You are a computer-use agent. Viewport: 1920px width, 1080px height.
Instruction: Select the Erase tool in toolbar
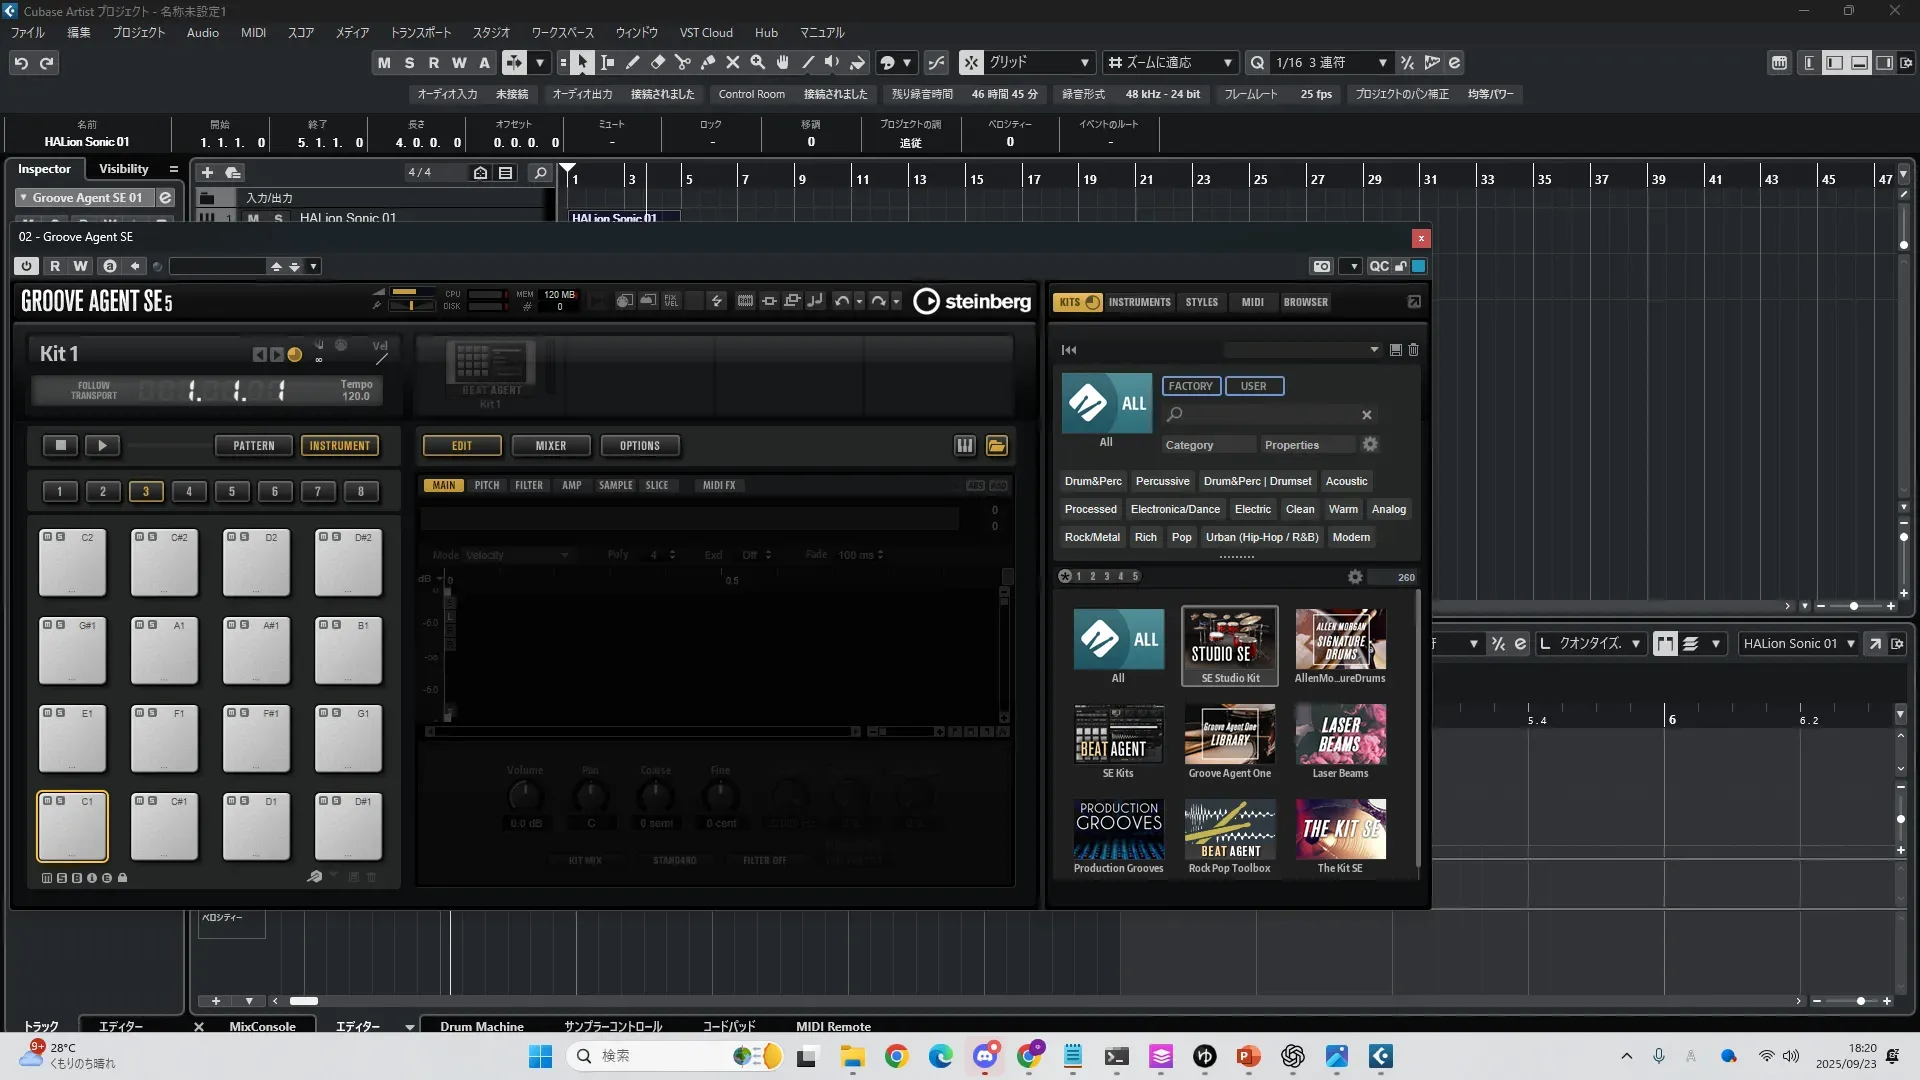658,62
